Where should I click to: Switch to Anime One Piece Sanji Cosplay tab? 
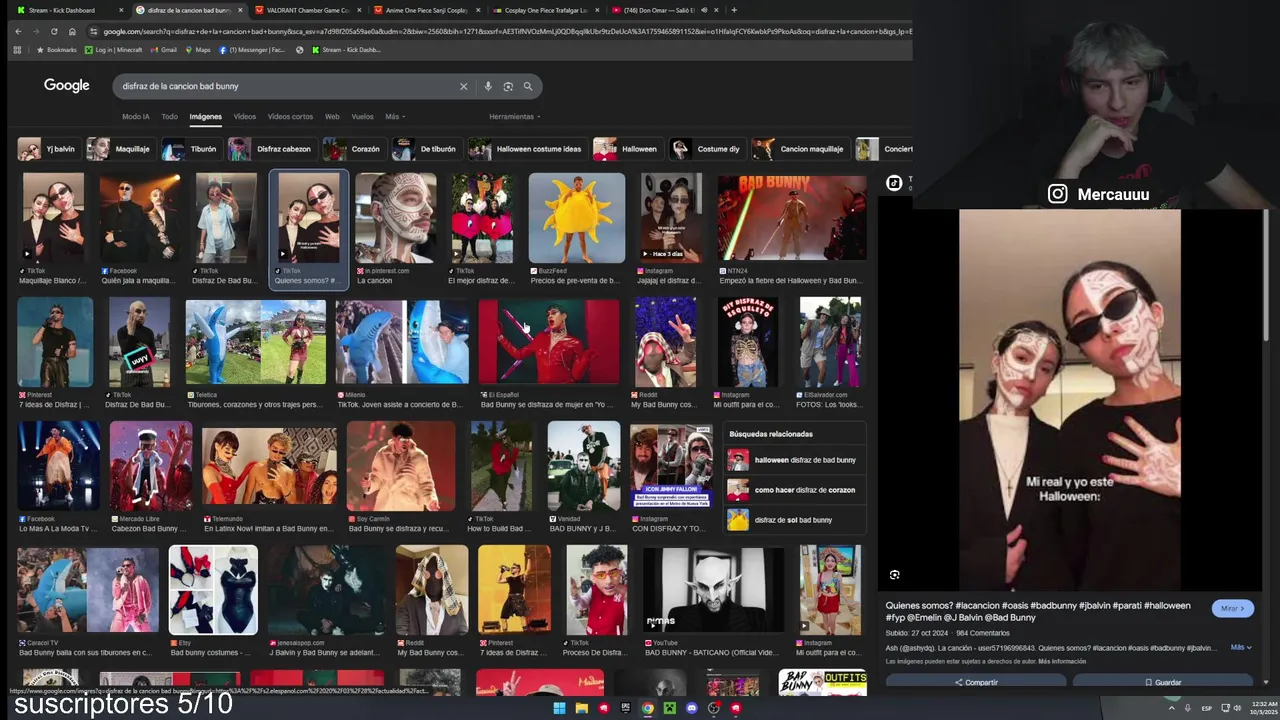coord(425,10)
